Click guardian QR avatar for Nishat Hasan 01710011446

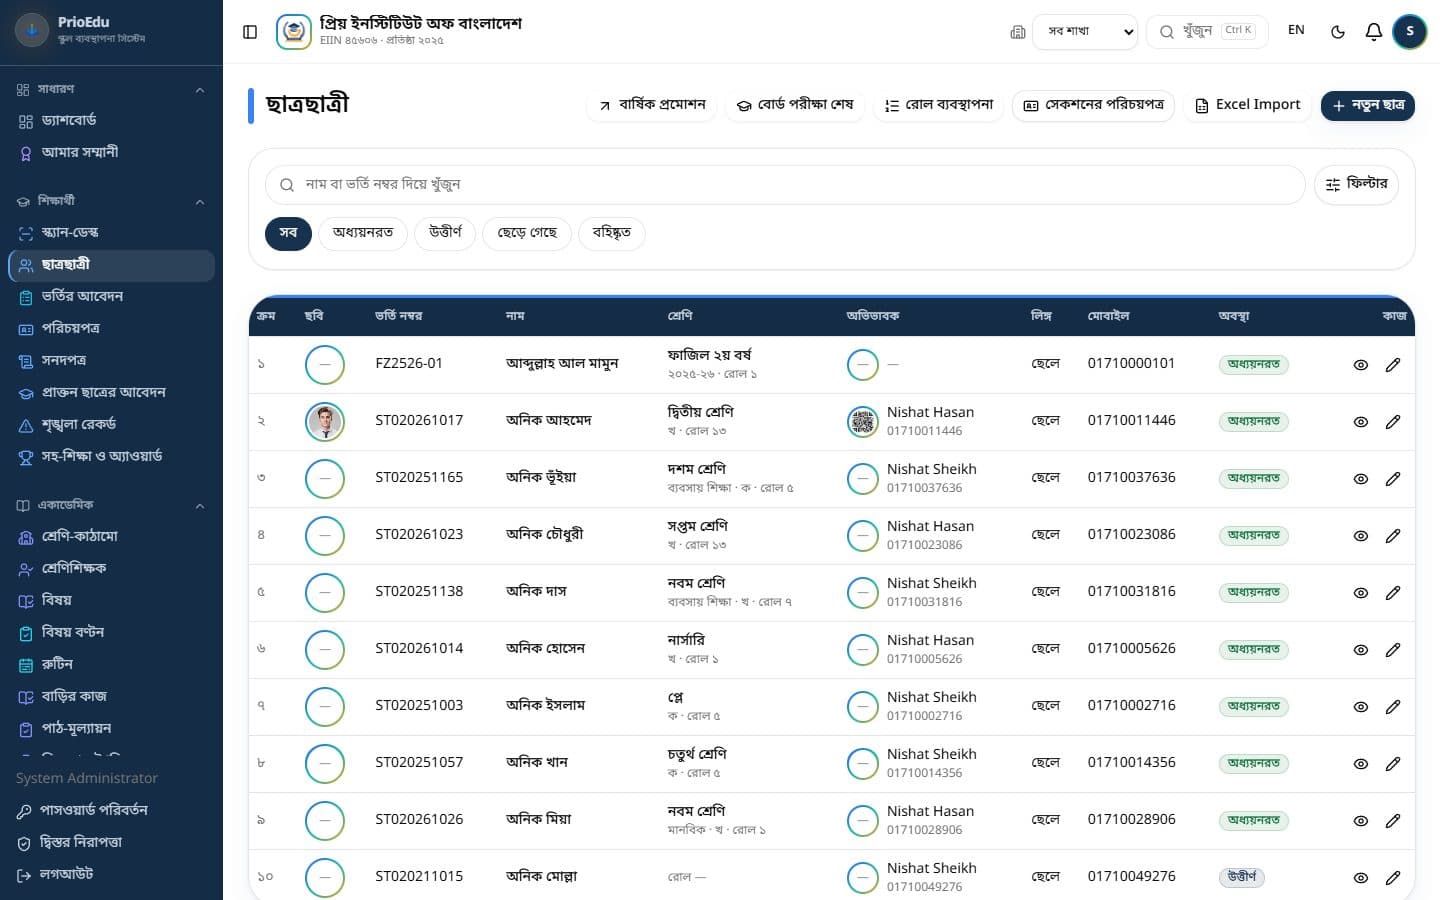tap(863, 422)
